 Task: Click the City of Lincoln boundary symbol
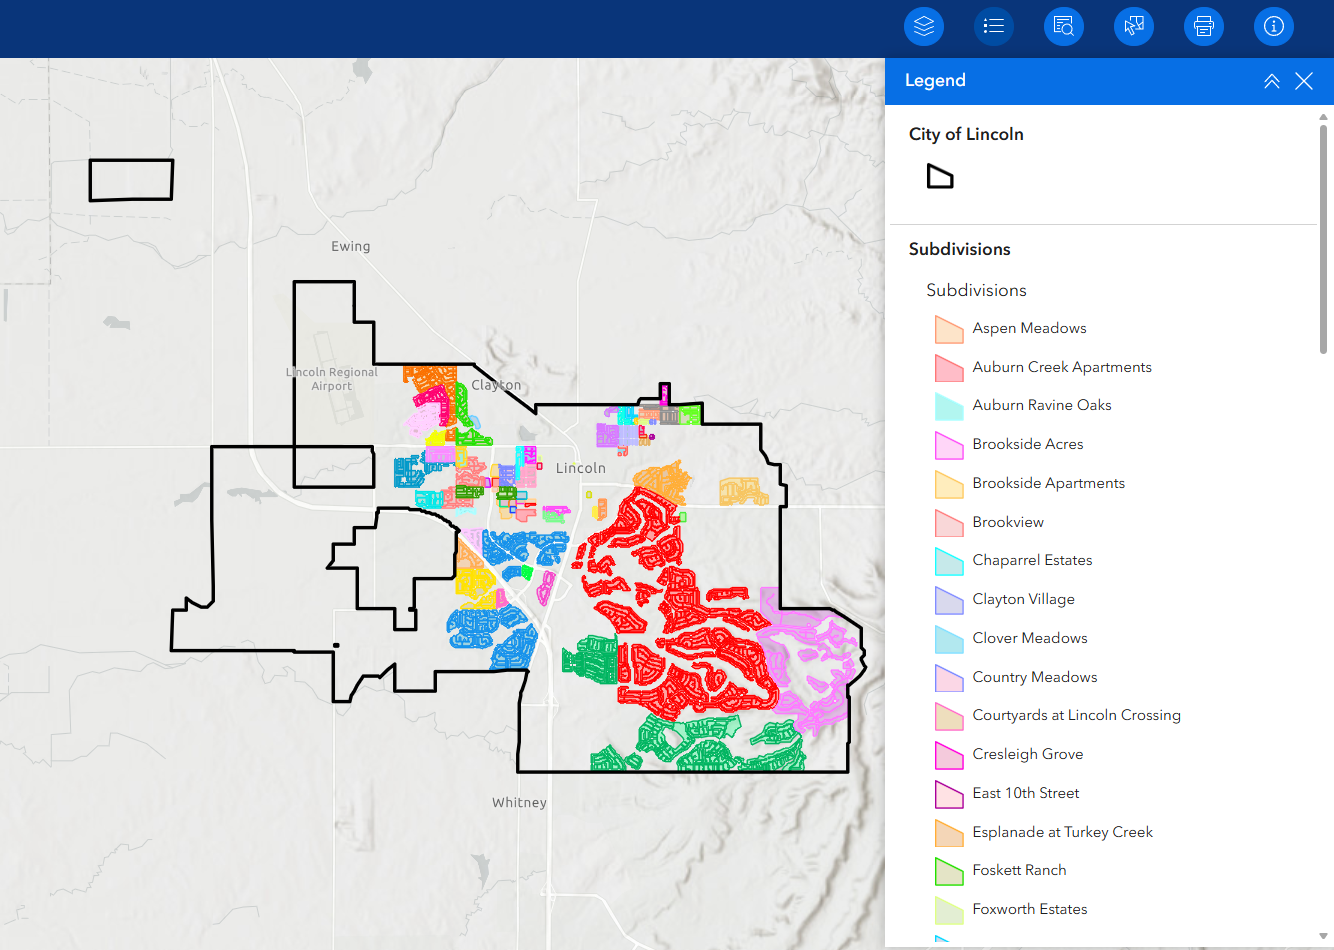pos(940,177)
